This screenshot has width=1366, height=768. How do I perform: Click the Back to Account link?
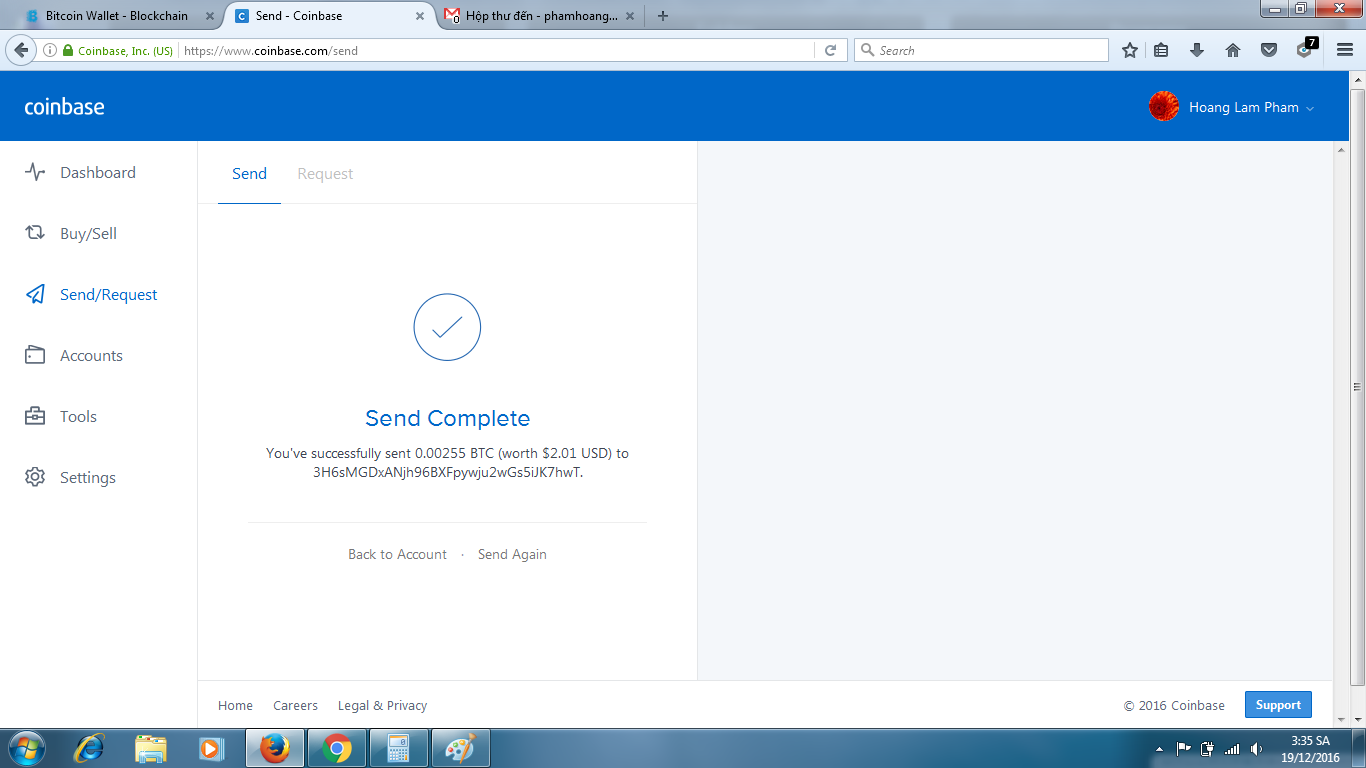pos(397,554)
